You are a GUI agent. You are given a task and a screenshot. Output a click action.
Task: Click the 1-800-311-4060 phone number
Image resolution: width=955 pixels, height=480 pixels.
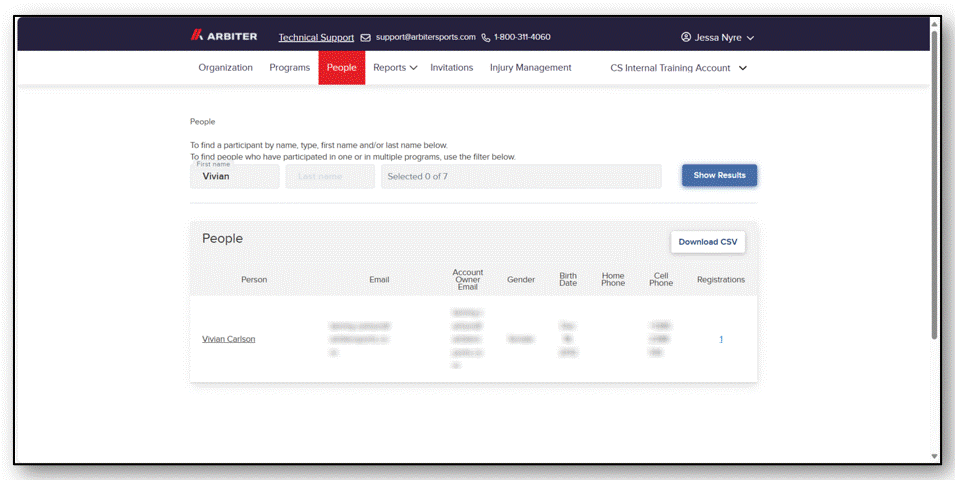point(522,37)
